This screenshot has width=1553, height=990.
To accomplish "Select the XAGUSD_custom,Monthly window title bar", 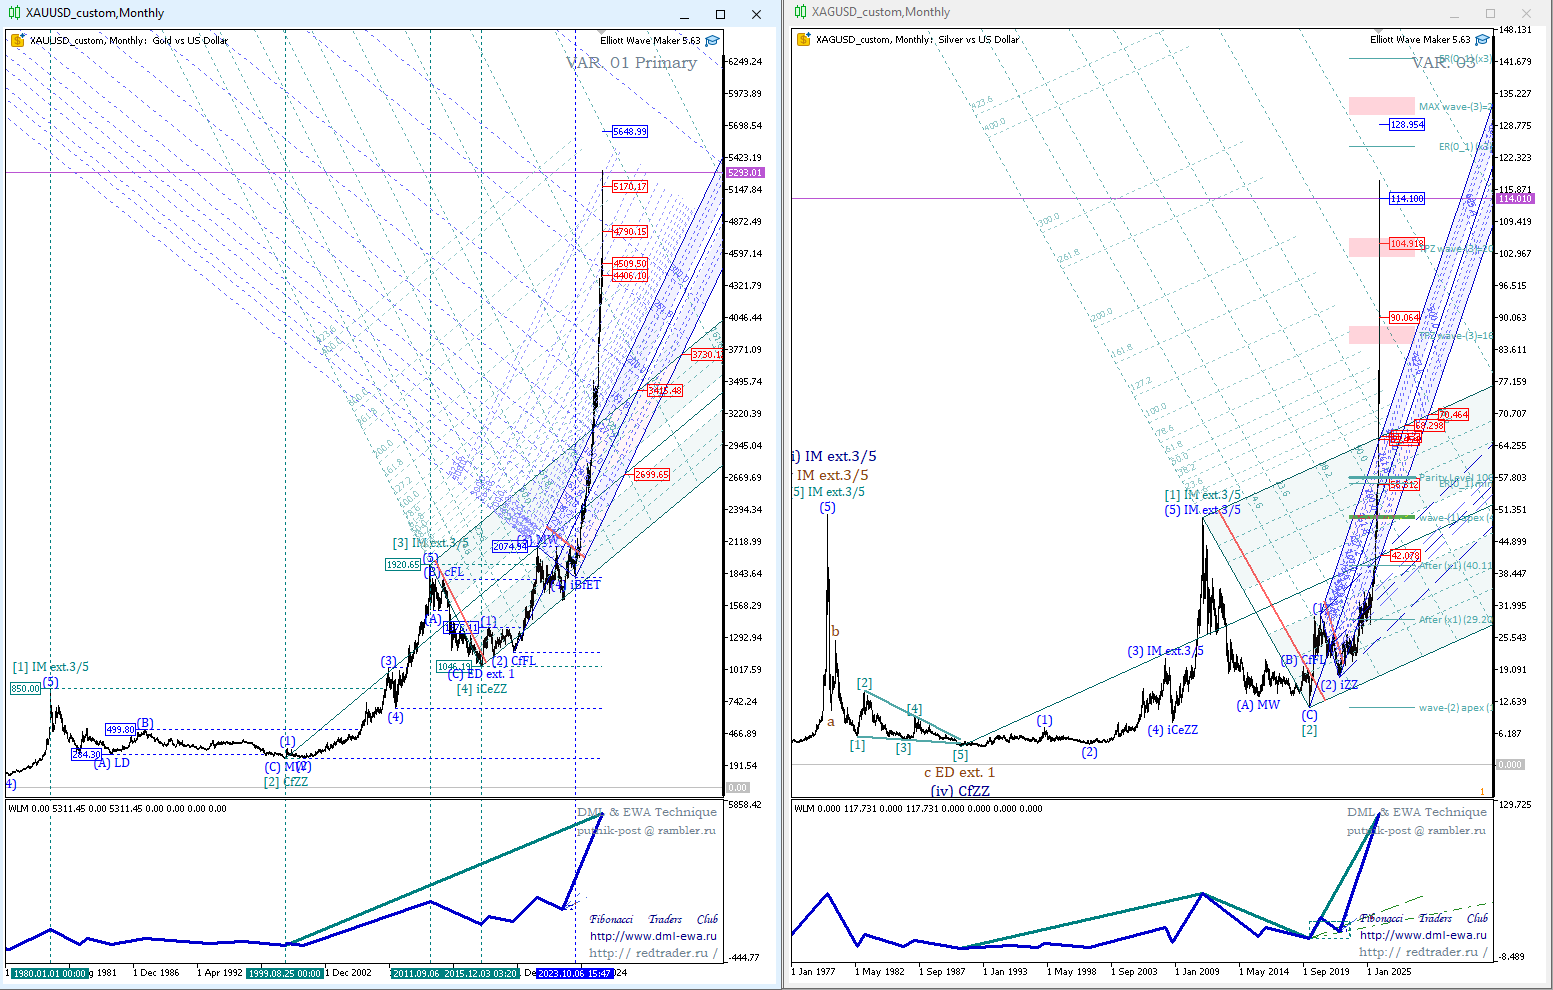I will point(1100,12).
